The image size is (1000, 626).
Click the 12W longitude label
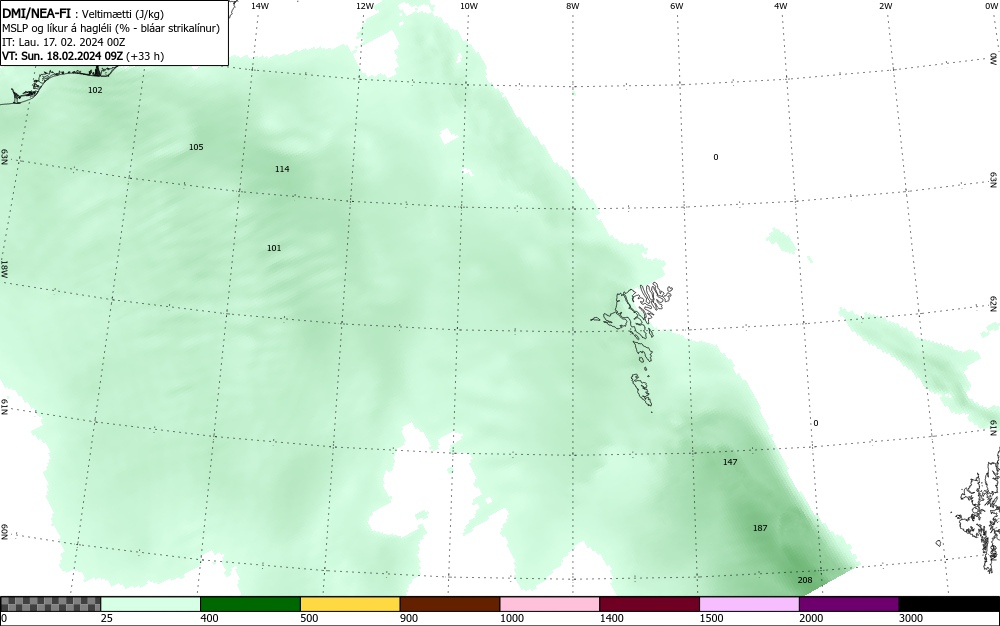click(x=364, y=6)
